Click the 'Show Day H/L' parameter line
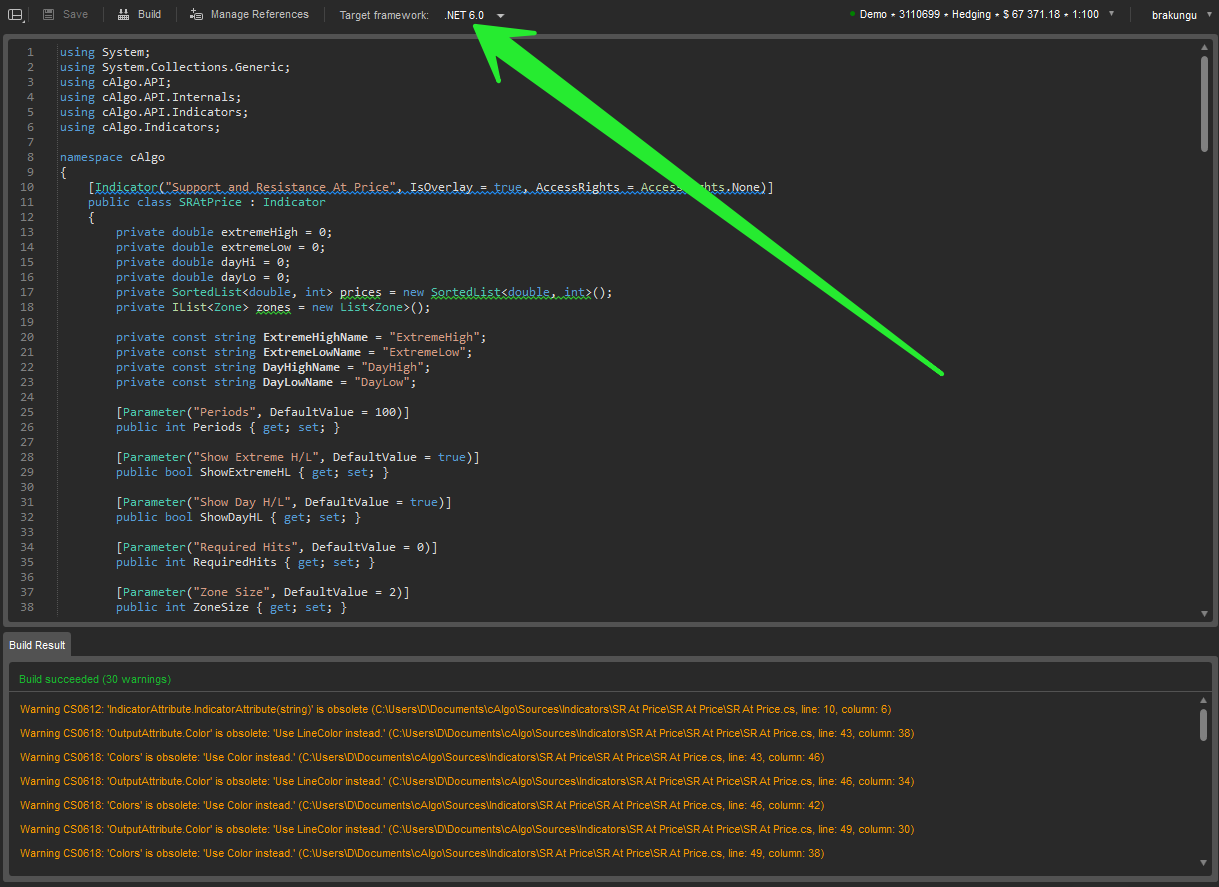The width and height of the screenshot is (1219, 887). click(284, 502)
